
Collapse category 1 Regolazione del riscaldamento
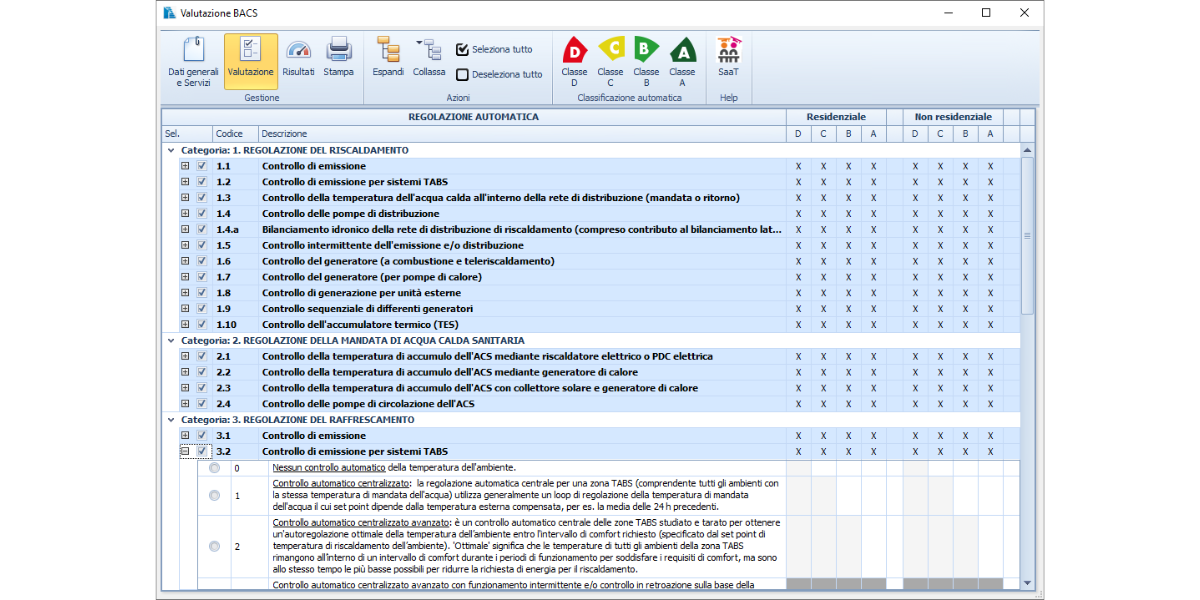click(x=171, y=150)
